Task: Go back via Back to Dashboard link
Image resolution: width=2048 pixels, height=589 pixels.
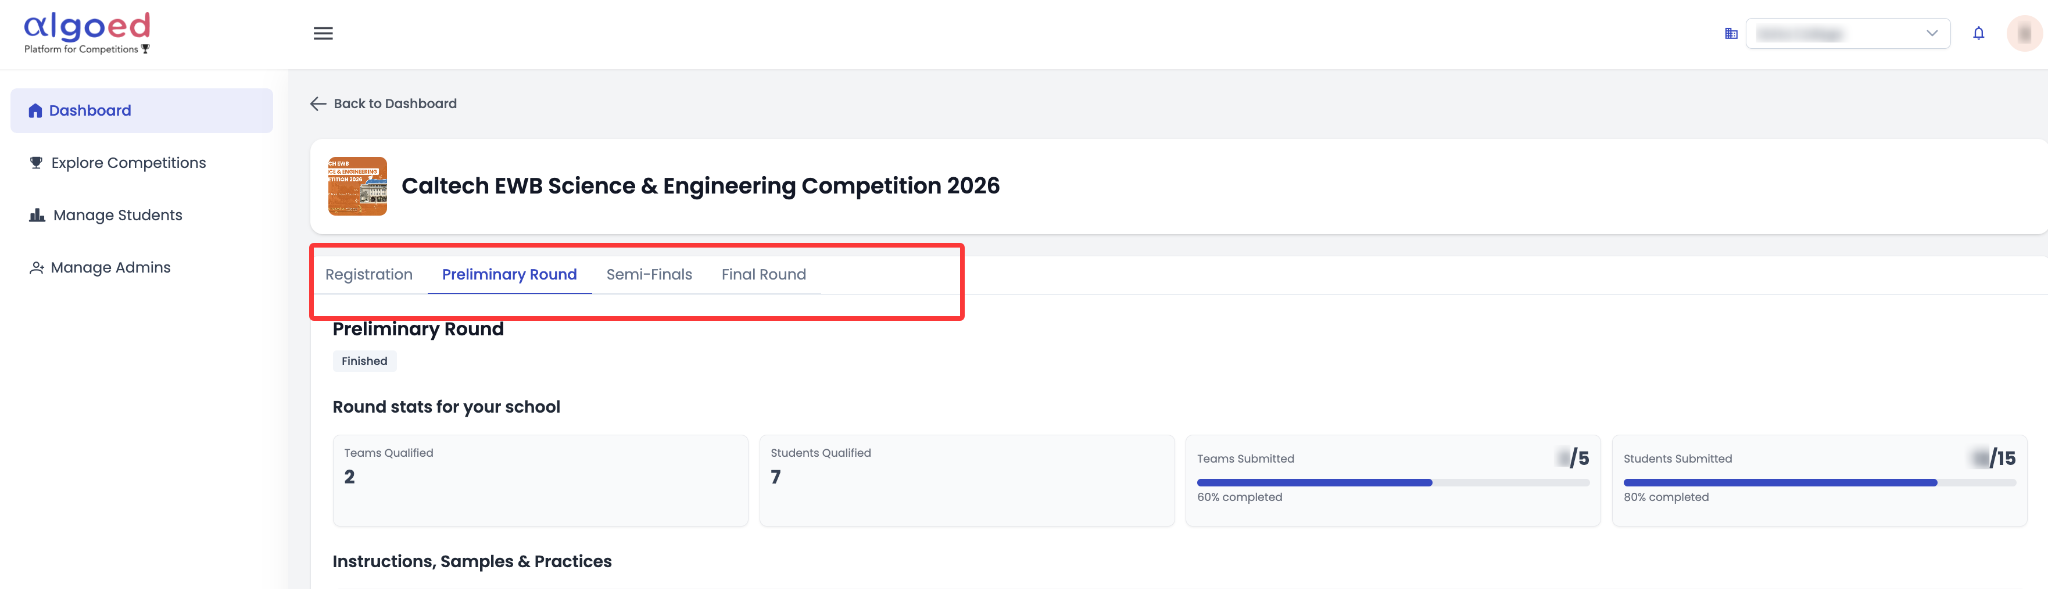Action: (x=384, y=103)
